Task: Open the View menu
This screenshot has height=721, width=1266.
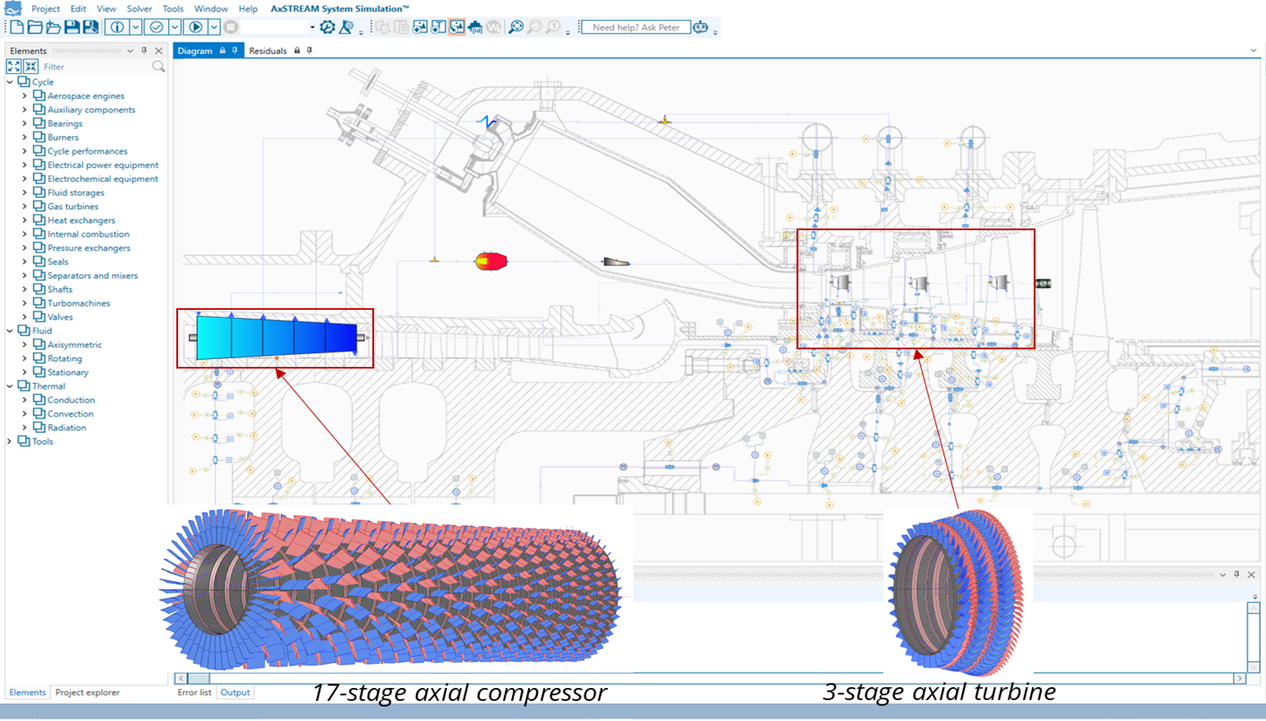Action: 106,8
